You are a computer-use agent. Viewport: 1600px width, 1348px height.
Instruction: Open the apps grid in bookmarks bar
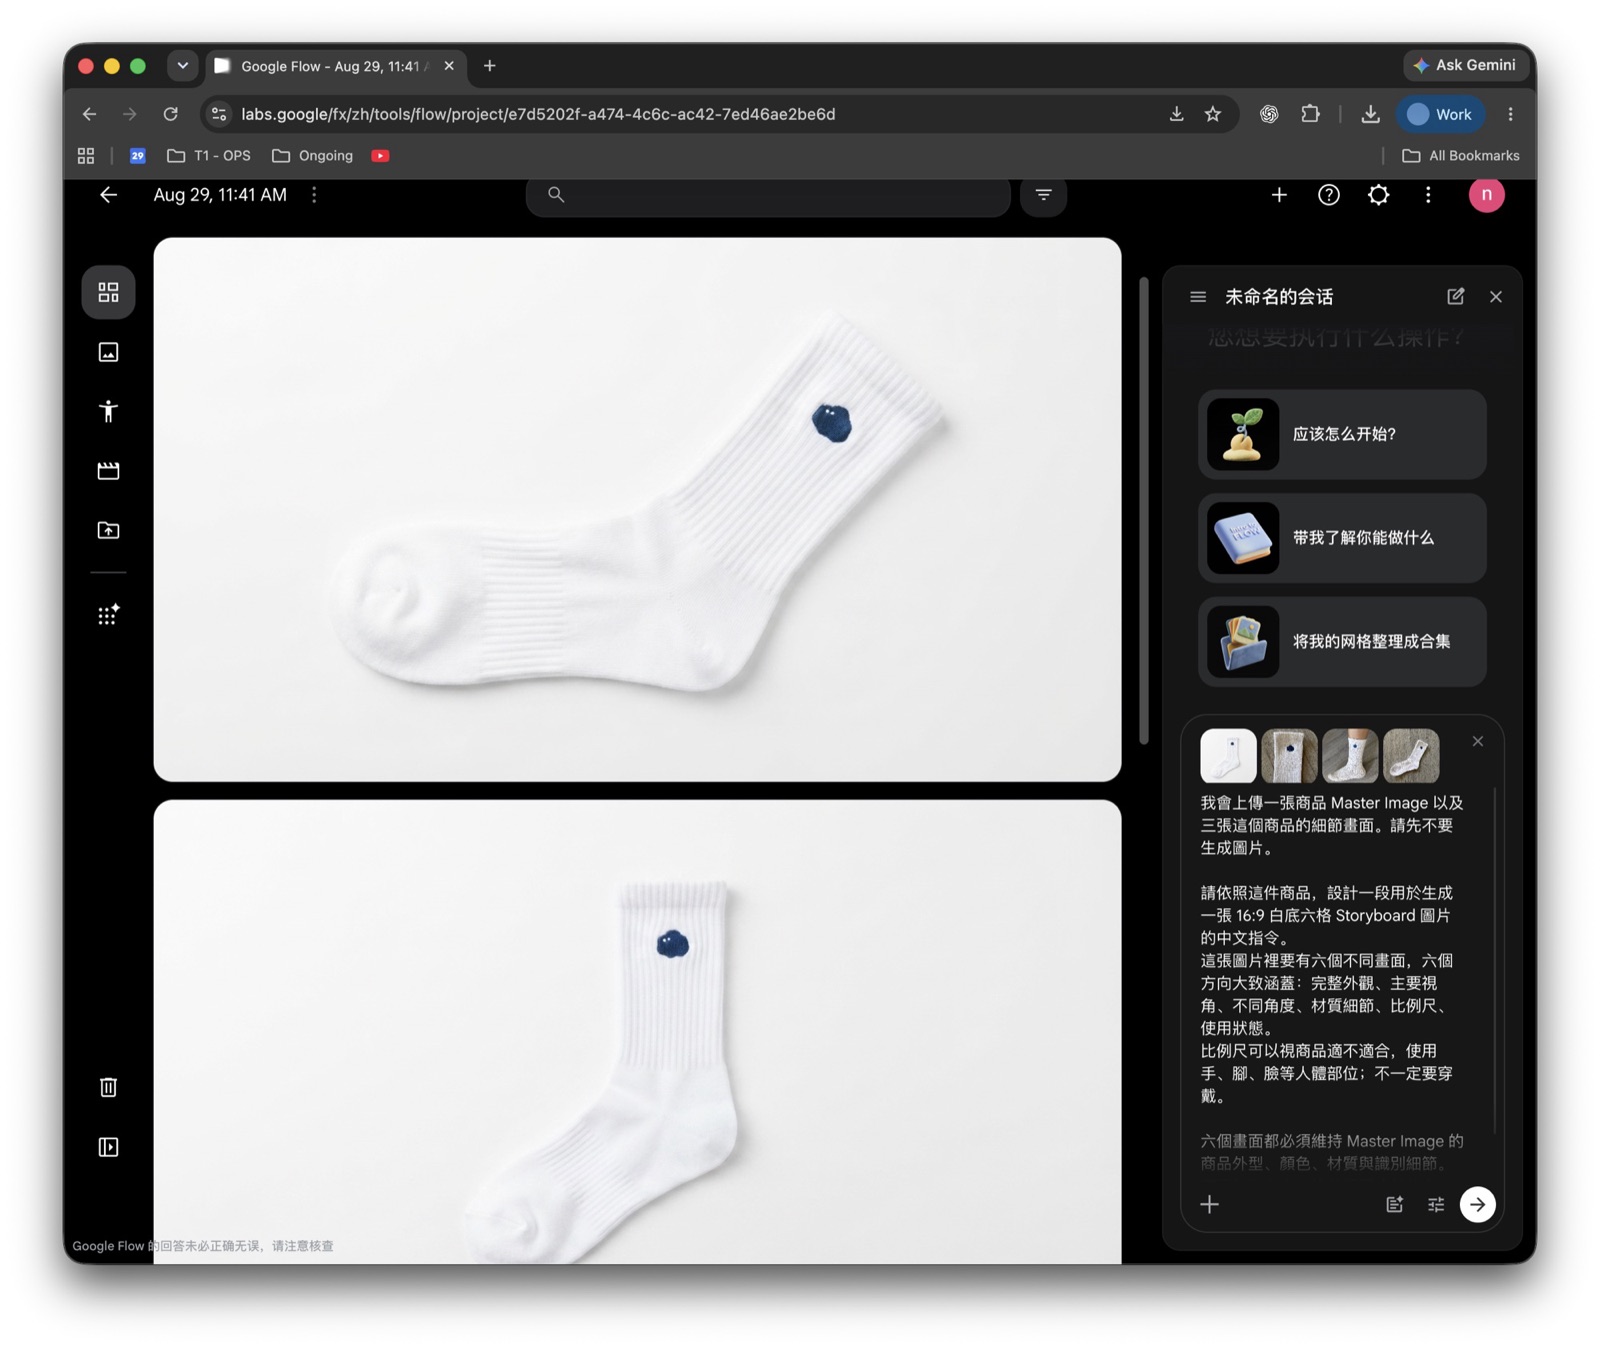(x=86, y=156)
